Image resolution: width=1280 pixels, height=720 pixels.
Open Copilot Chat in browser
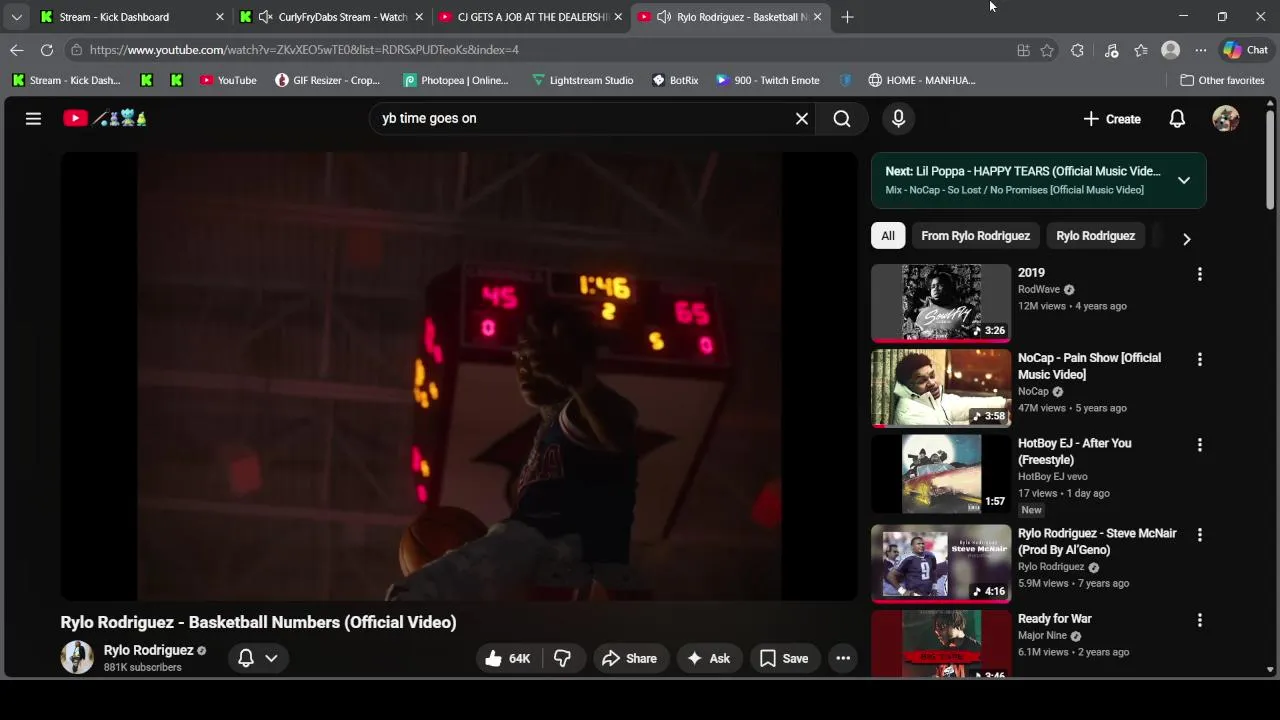click(x=1245, y=50)
